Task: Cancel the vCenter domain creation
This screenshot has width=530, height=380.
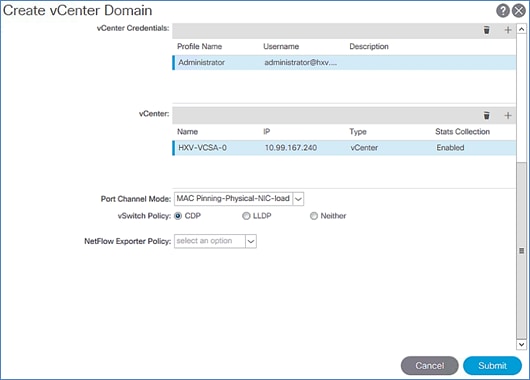Action: (x=430, y=366)
